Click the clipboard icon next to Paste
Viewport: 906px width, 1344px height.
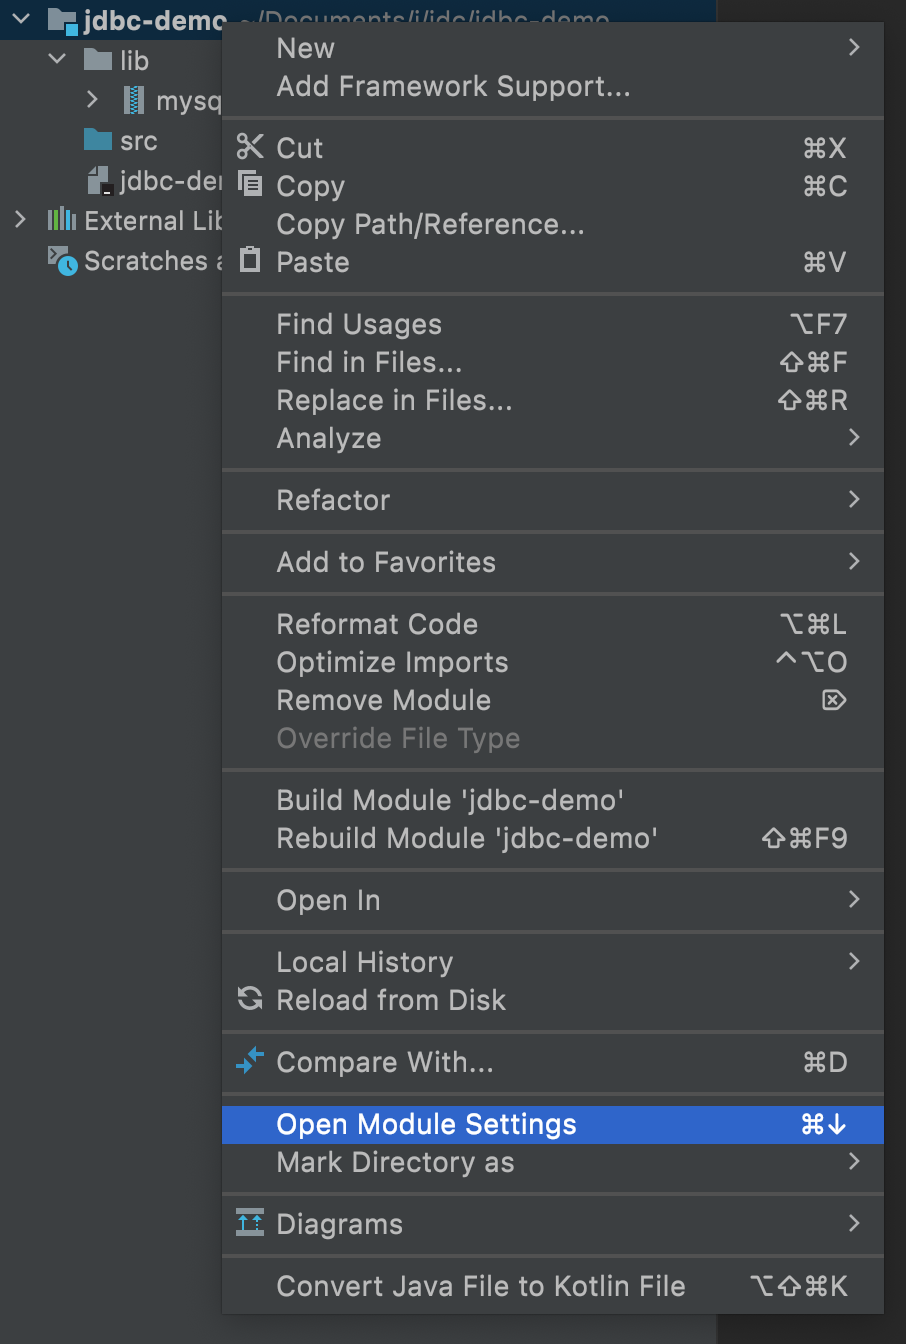(x=249, y=262)
